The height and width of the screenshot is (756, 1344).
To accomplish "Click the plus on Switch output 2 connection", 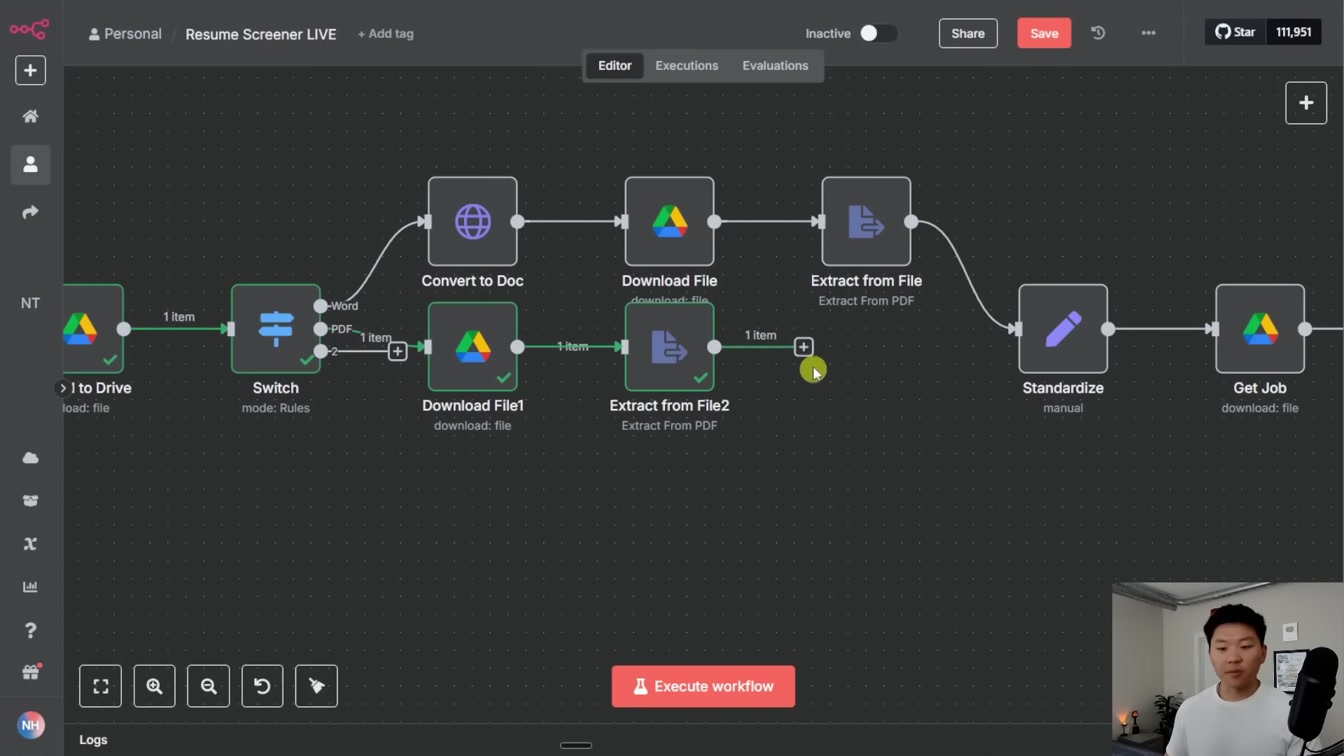I will [x=397, y=352].
